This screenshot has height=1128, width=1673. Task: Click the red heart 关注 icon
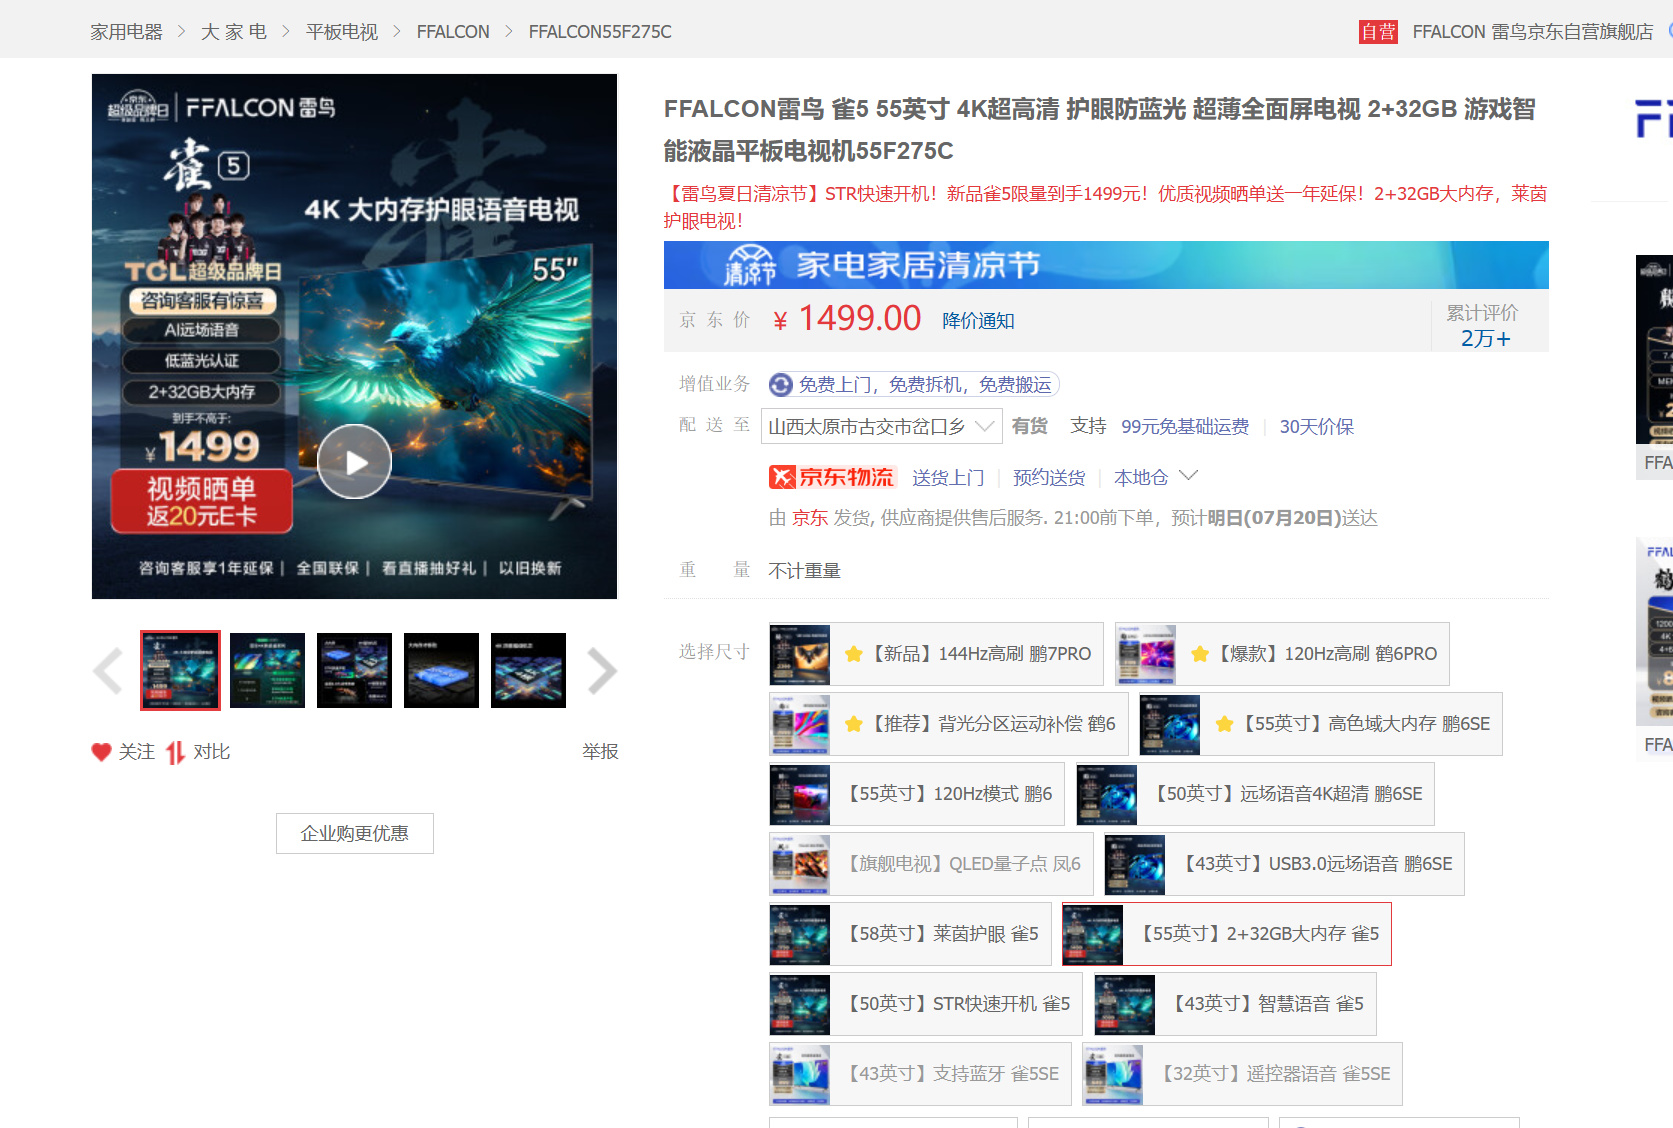(x=101, y=752)
